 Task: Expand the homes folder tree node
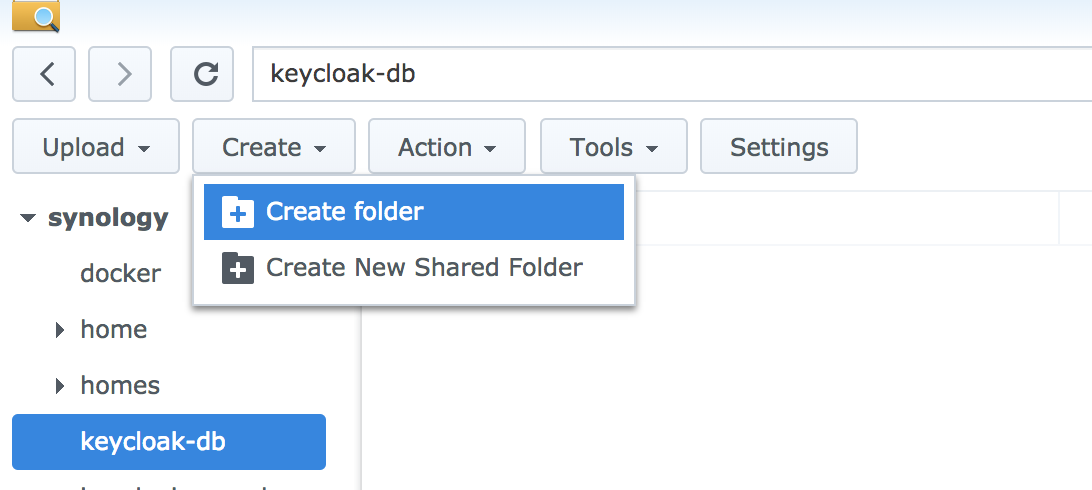click(60, 386)
